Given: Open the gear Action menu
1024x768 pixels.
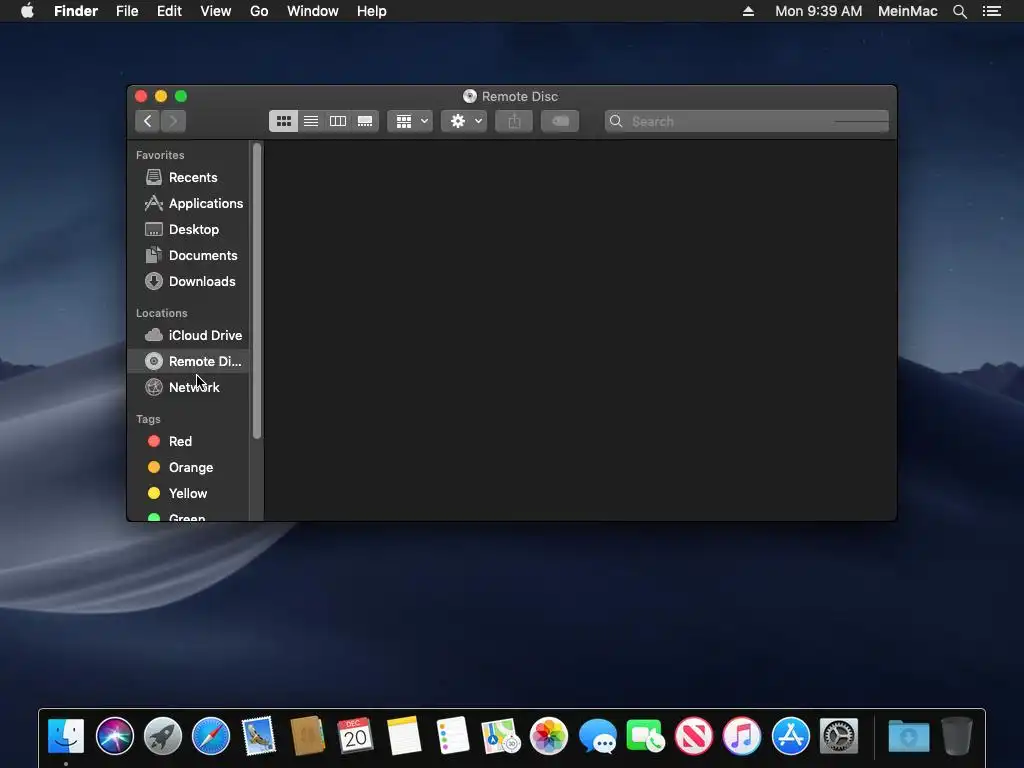Looking at the screenshot, I should pyautogui.click(x=464, y=121).
